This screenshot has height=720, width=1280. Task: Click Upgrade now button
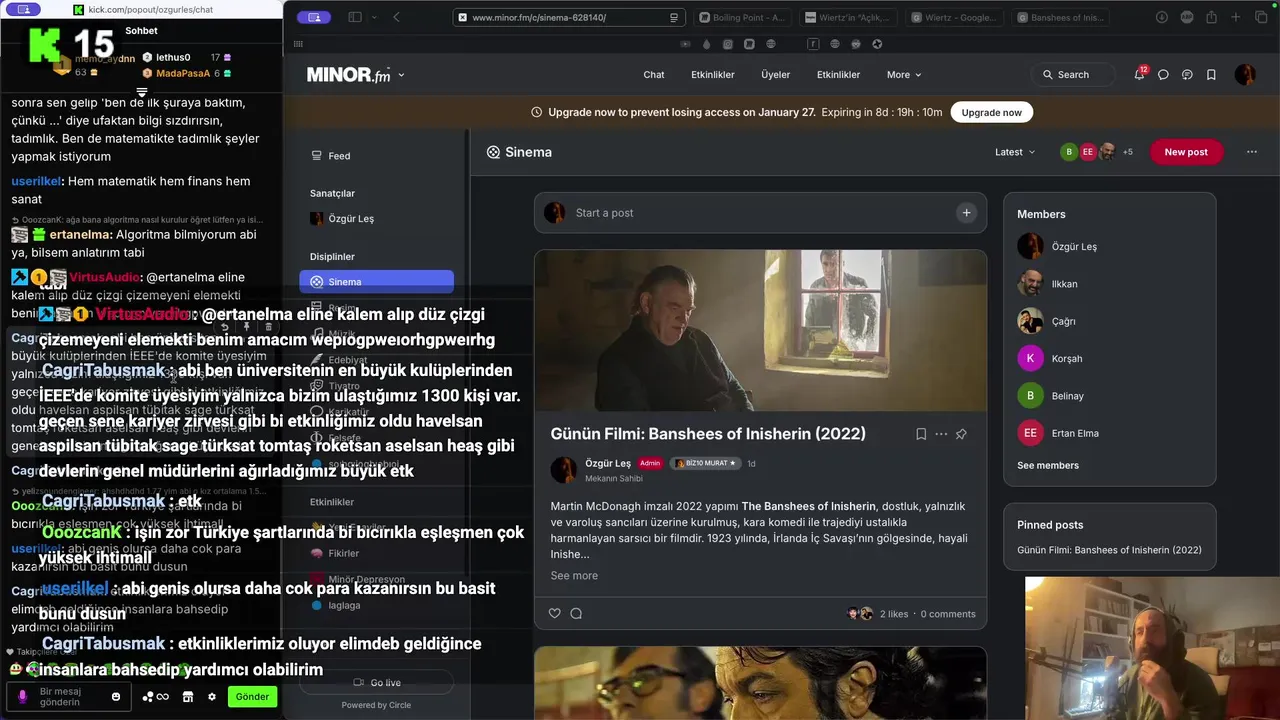tap(991, 112)
